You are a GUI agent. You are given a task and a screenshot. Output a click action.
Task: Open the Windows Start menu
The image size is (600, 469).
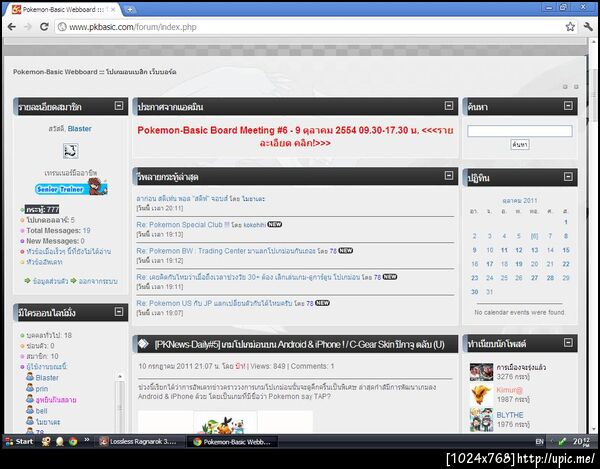pos(19,441)
